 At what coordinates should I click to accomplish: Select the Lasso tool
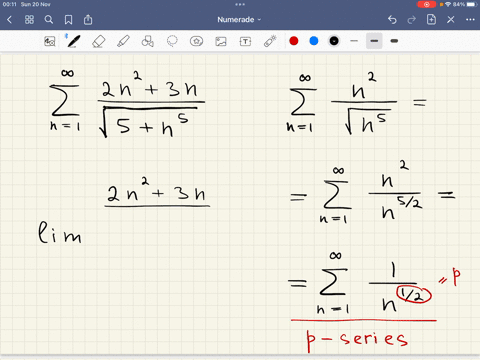point(172,41)
